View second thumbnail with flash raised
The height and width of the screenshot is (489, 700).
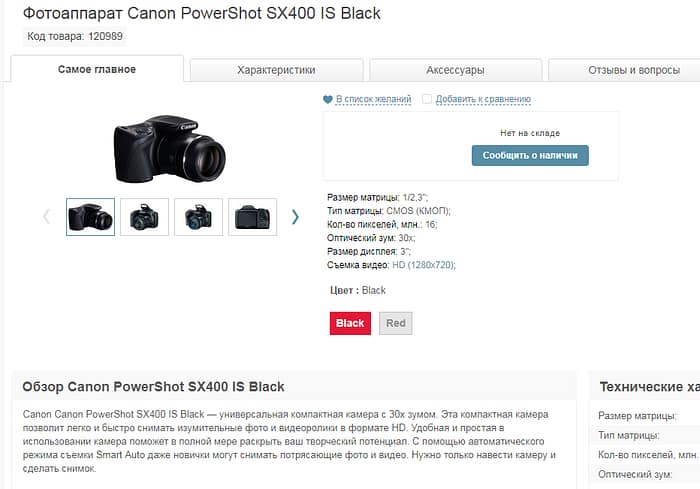tap(145, 217)
